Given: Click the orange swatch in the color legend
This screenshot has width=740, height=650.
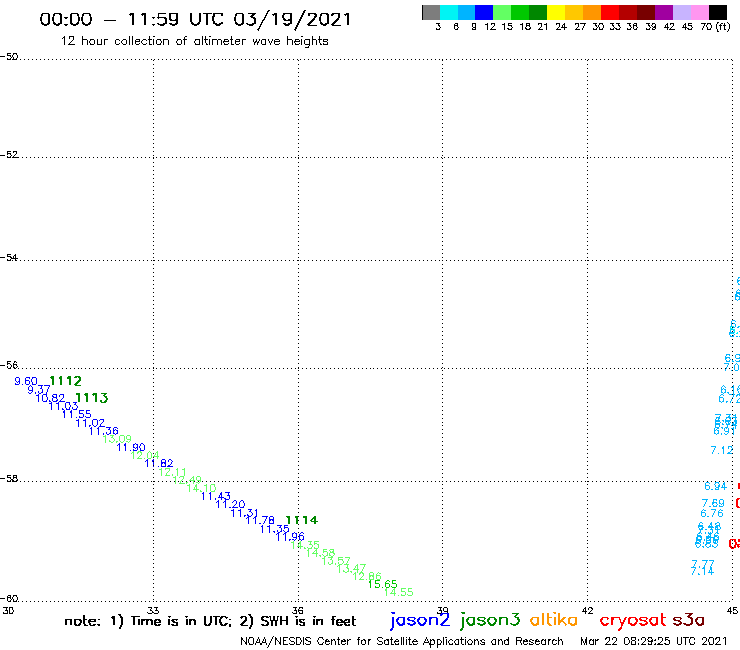Looking at the screenshot, I should (x=592, y=12).
